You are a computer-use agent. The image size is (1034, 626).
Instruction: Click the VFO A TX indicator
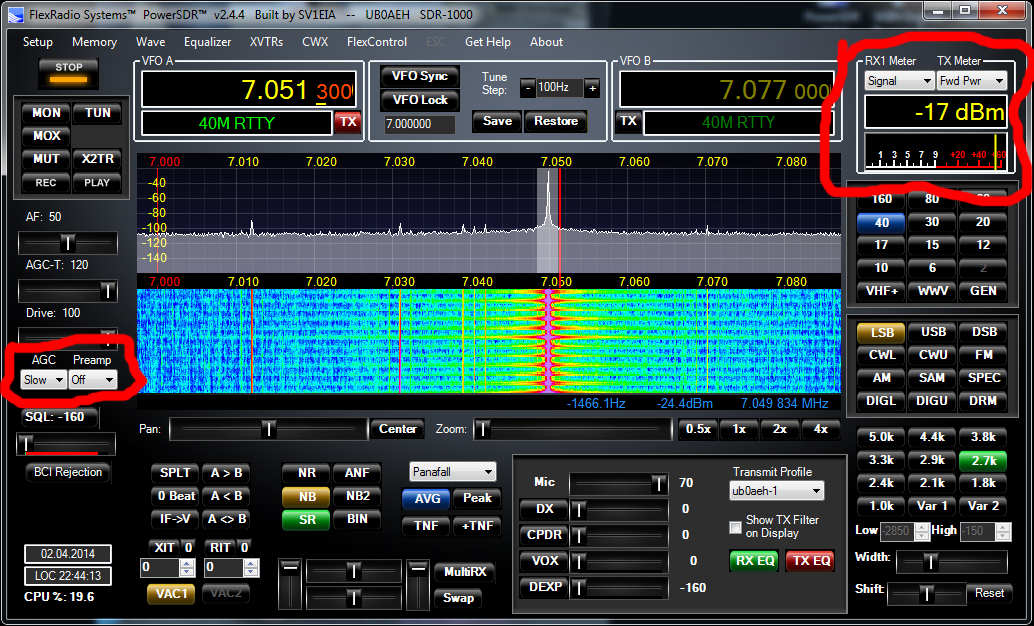347,122
